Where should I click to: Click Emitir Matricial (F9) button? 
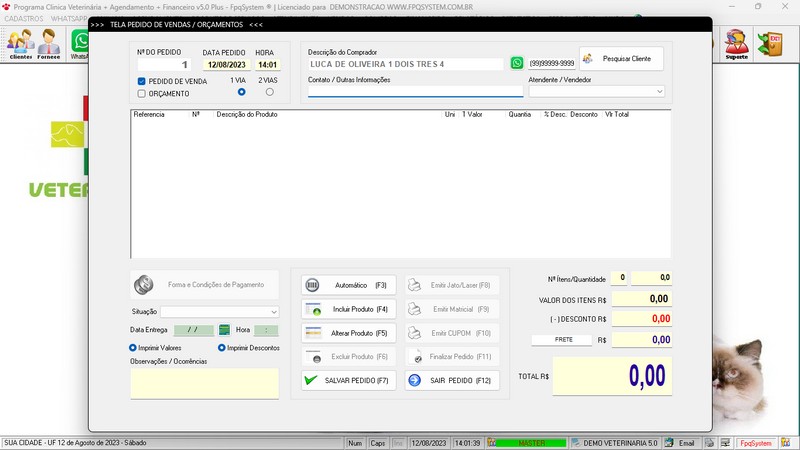click(452, 309)
